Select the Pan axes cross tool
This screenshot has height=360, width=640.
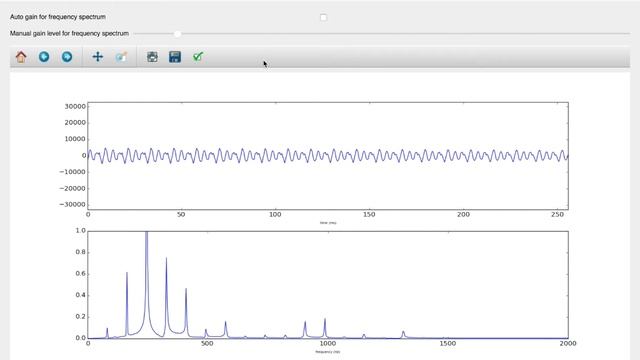click(x=98, y=57)
